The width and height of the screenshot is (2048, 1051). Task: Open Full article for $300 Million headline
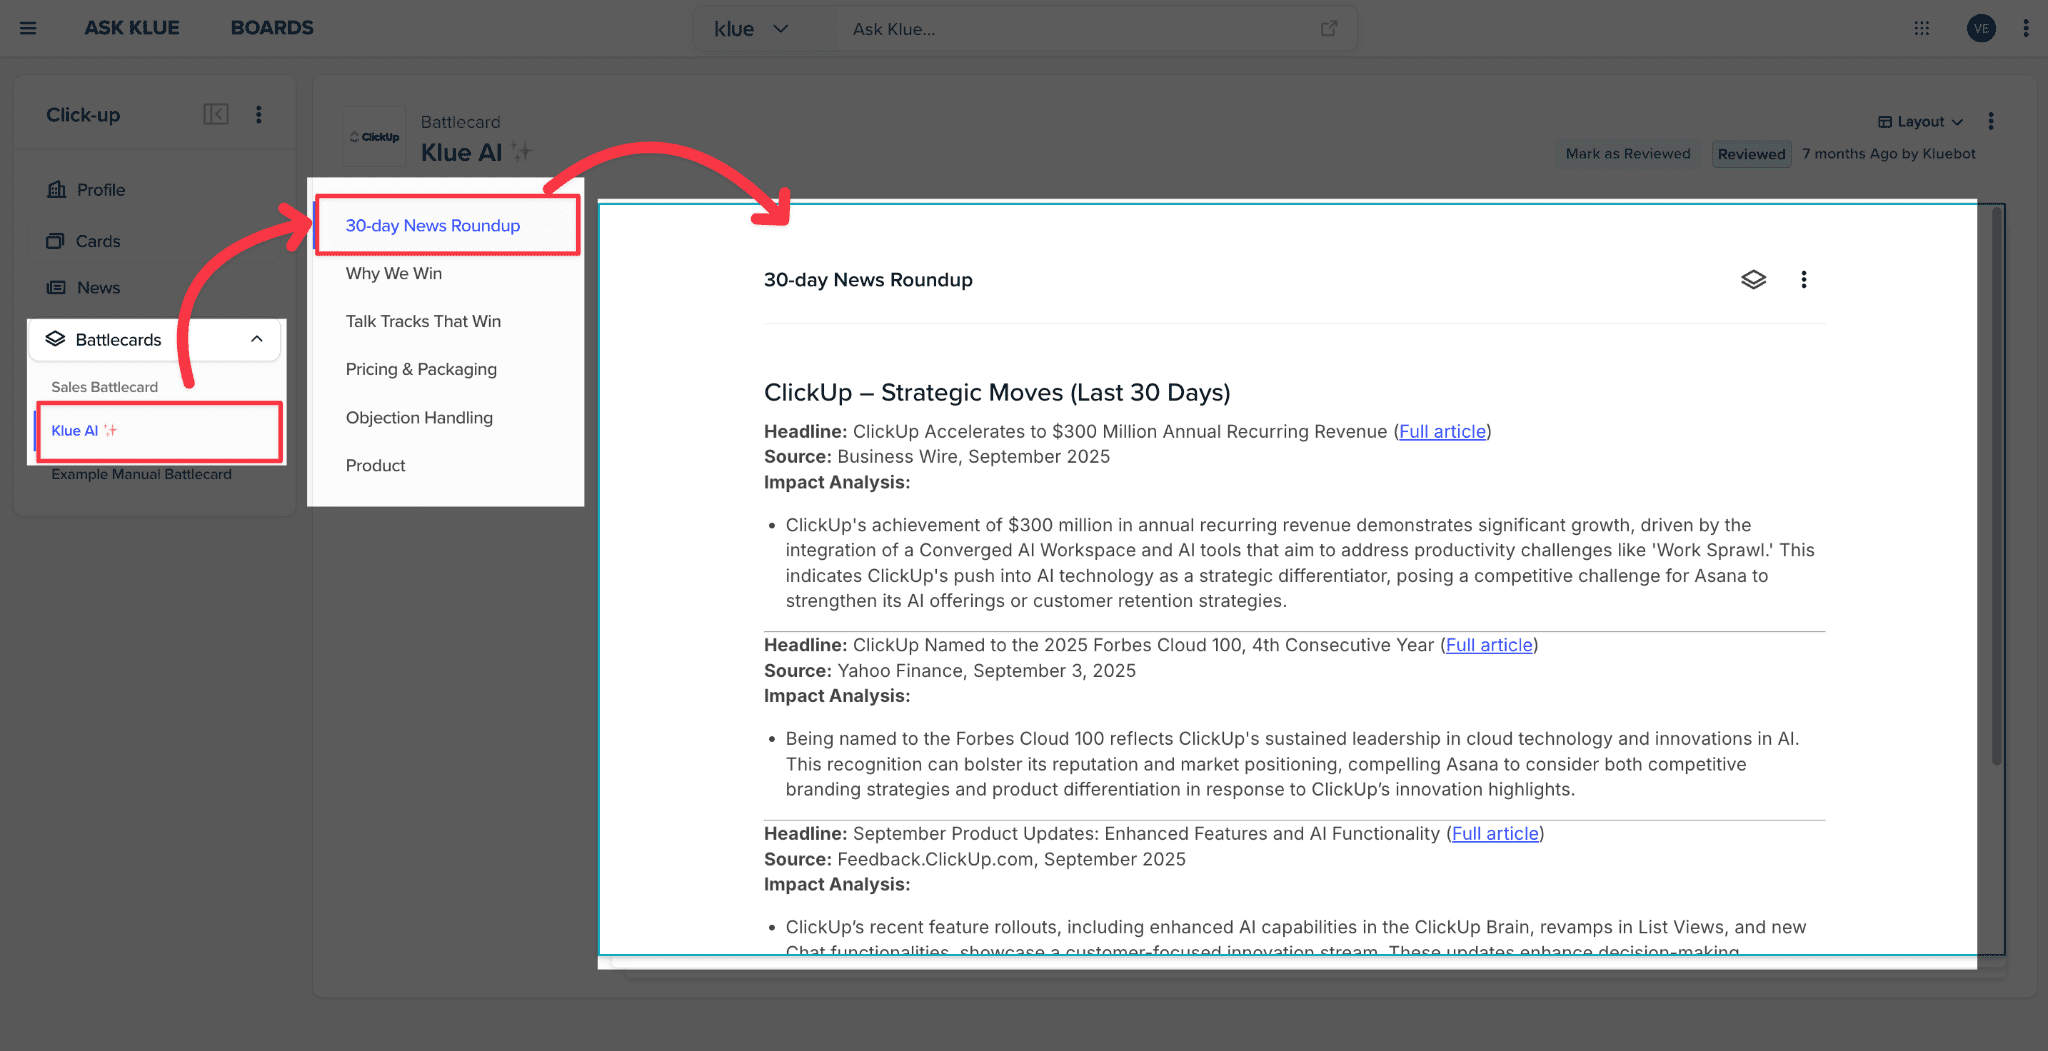coord(1442,431)
